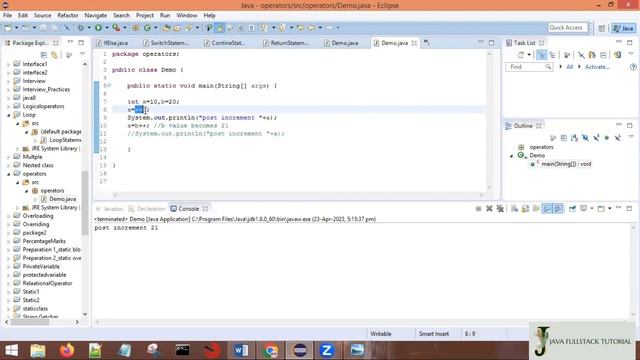Open the New file wizard icon
The width and height of the screenshot is (640, 360).
pyautogui.click(x=8, y=28)
